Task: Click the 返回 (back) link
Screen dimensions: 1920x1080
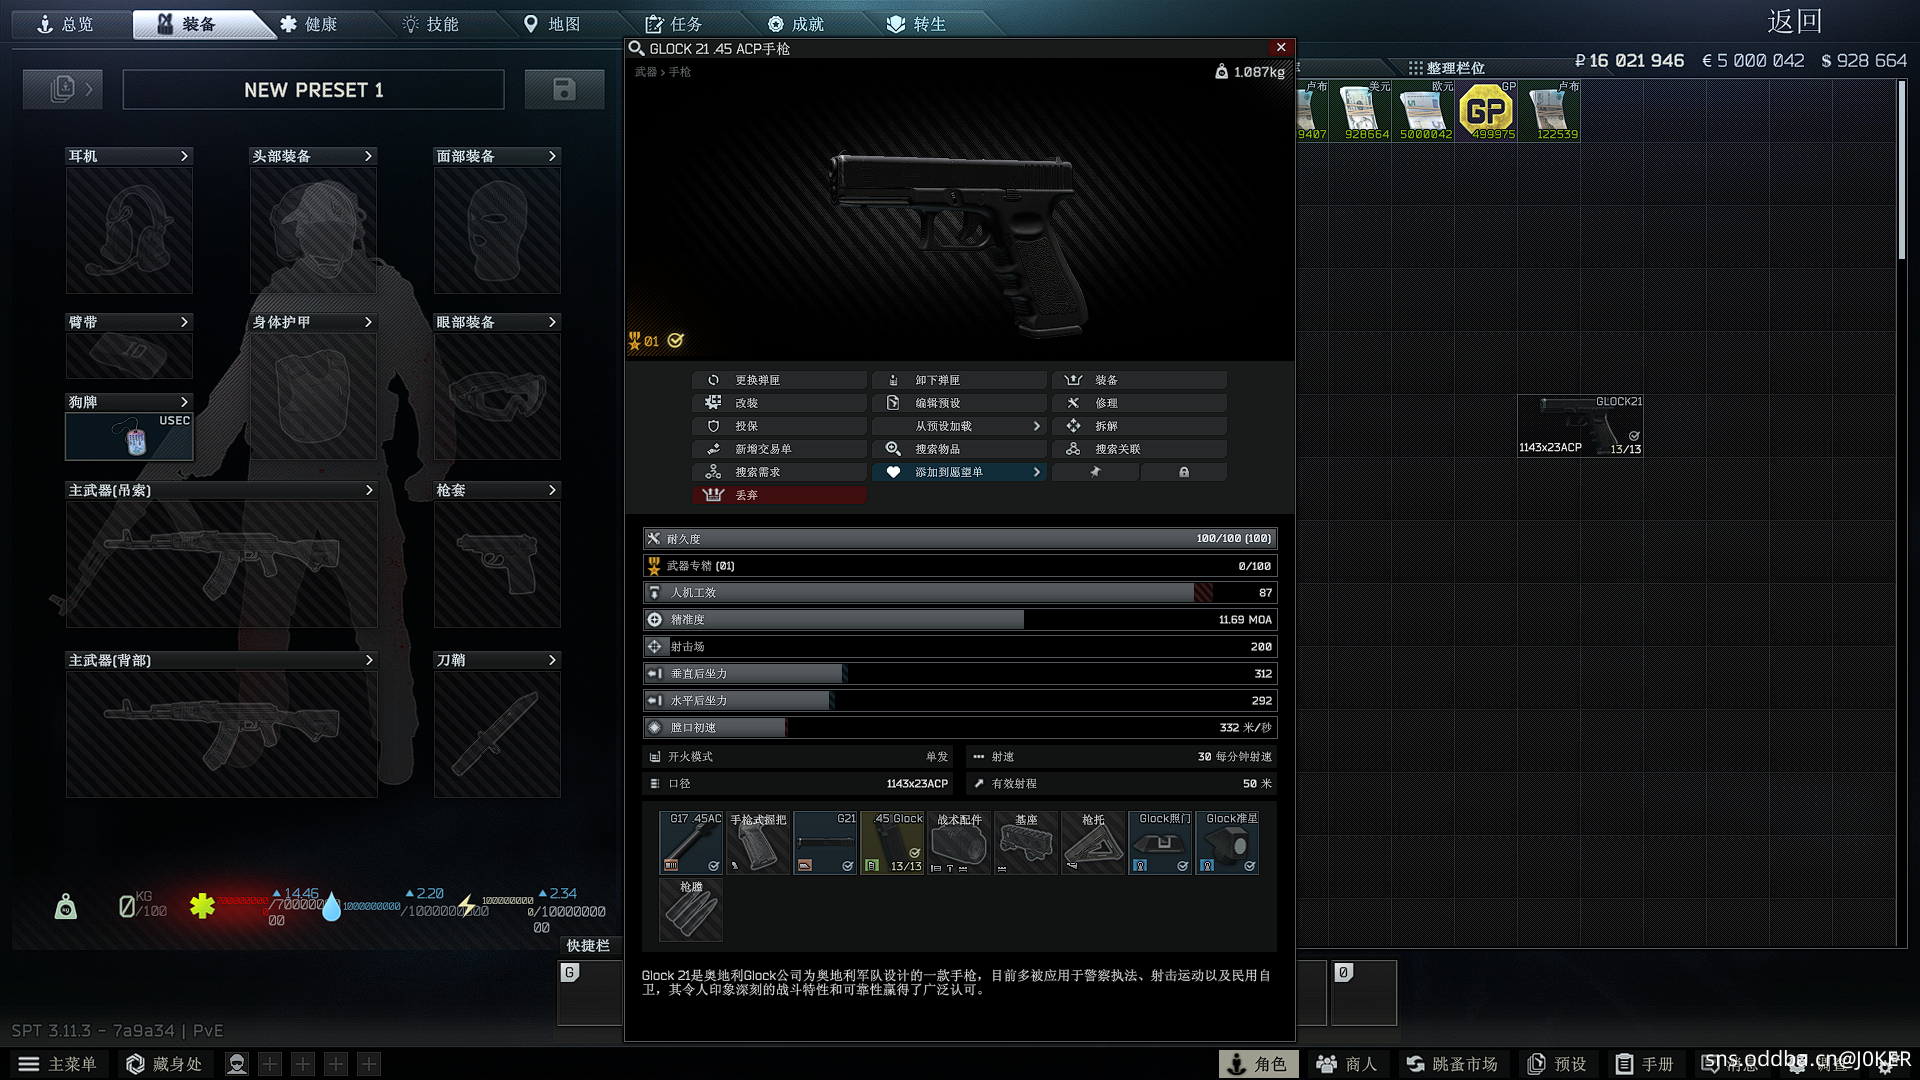Action: click(x=1794, y=22)
